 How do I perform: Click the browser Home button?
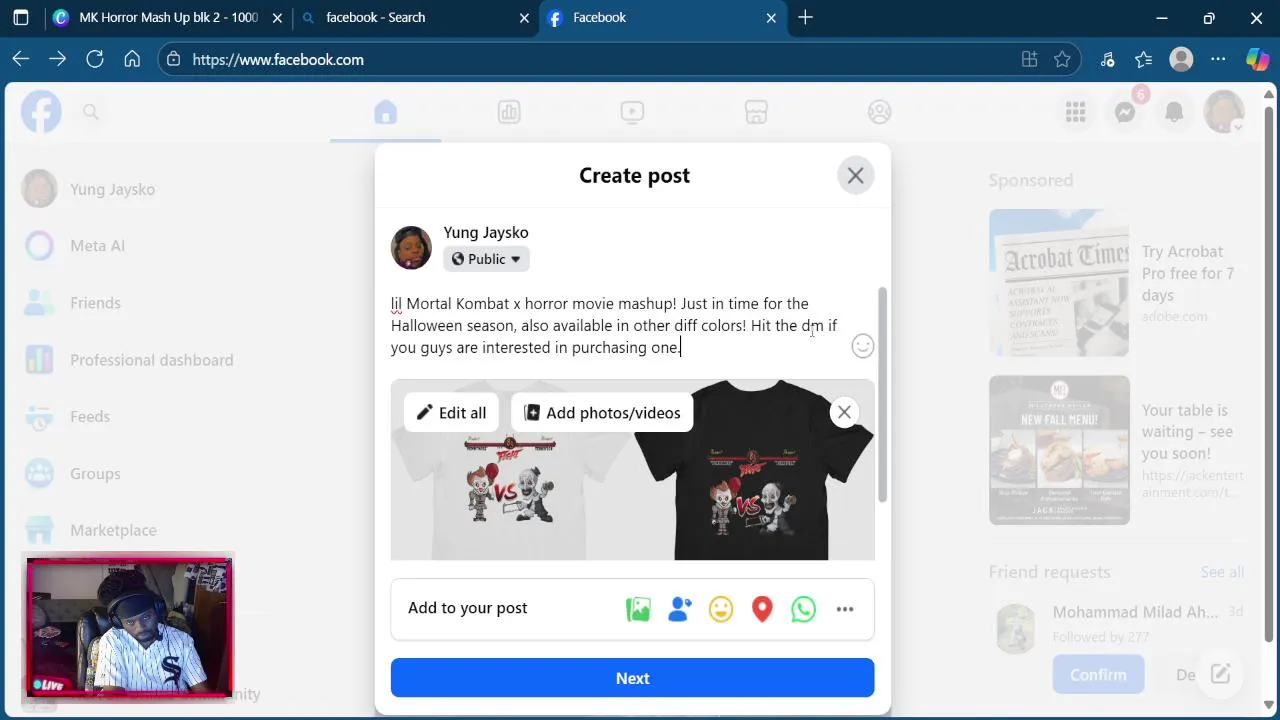pyautogui.click(x=132, y=60)
